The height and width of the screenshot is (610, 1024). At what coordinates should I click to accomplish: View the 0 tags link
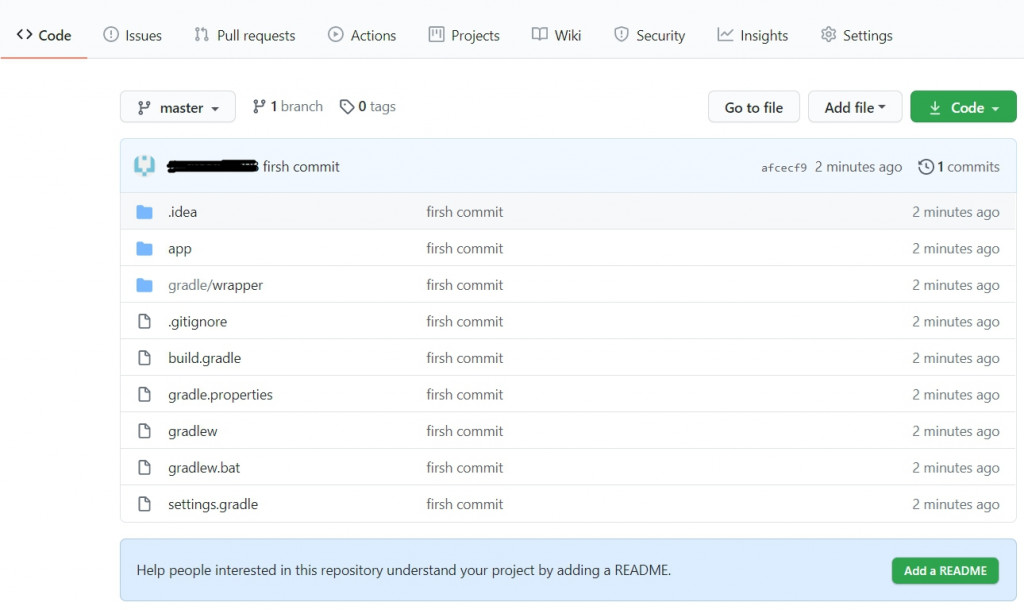tap(368, 106)
